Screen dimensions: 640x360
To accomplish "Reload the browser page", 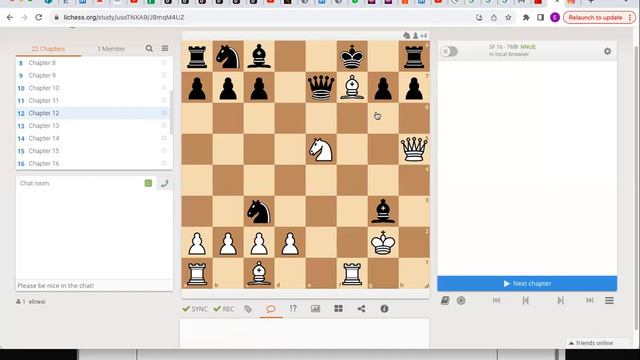I will tap(39, 18).
